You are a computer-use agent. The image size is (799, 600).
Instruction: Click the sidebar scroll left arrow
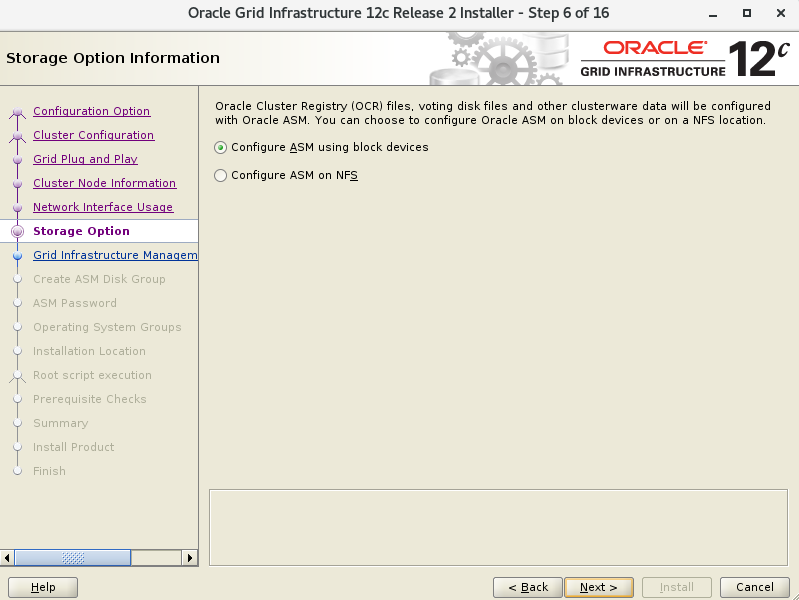coord(8,557)
